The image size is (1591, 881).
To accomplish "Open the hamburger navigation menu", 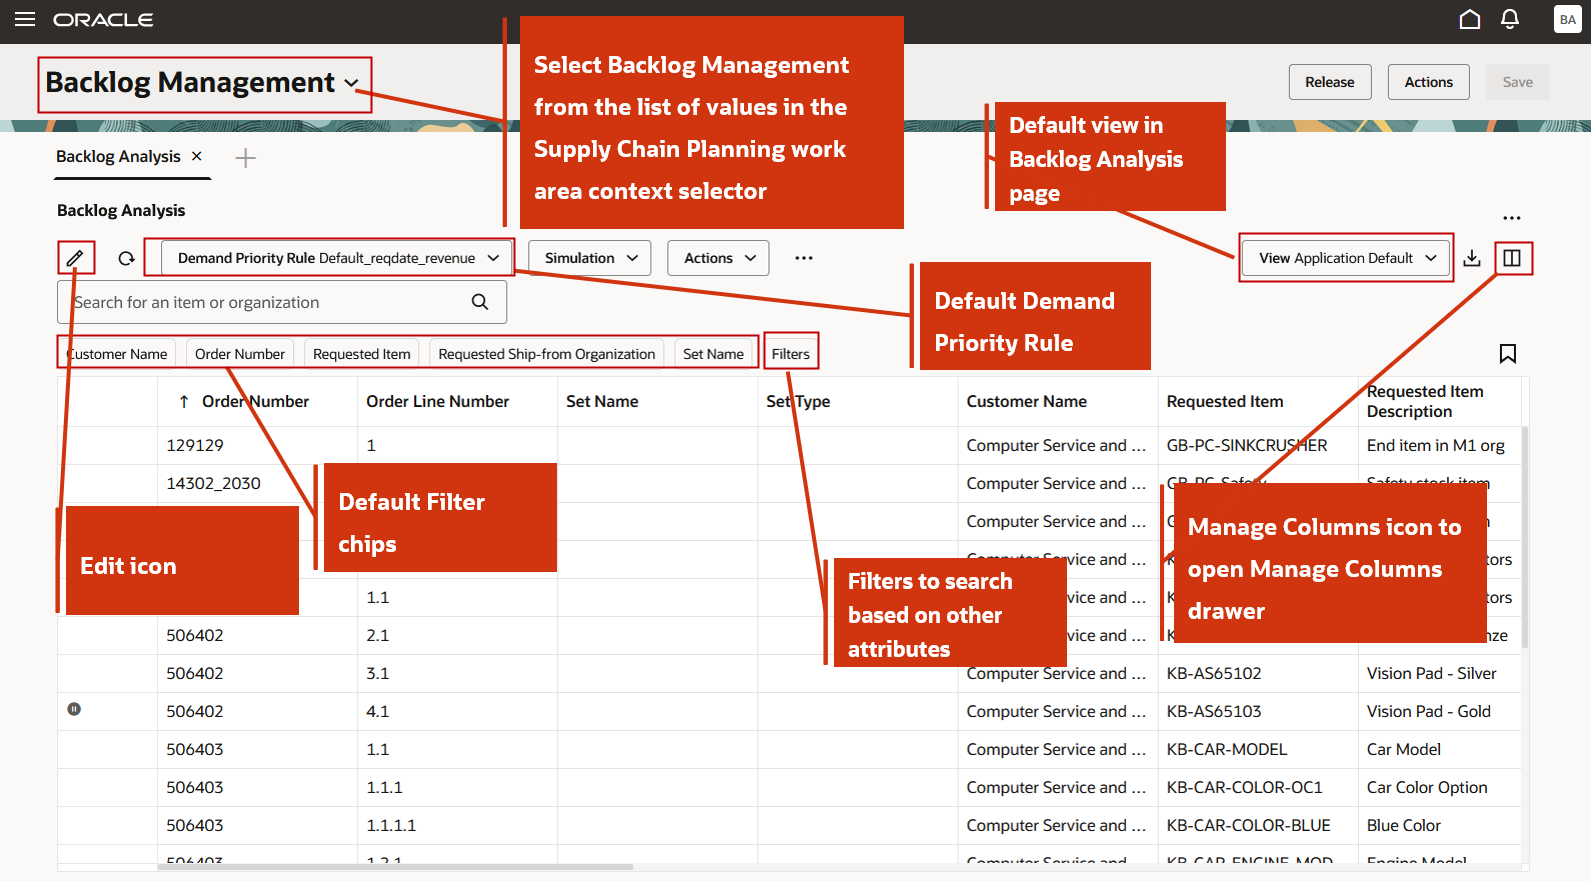I will 25,20.
